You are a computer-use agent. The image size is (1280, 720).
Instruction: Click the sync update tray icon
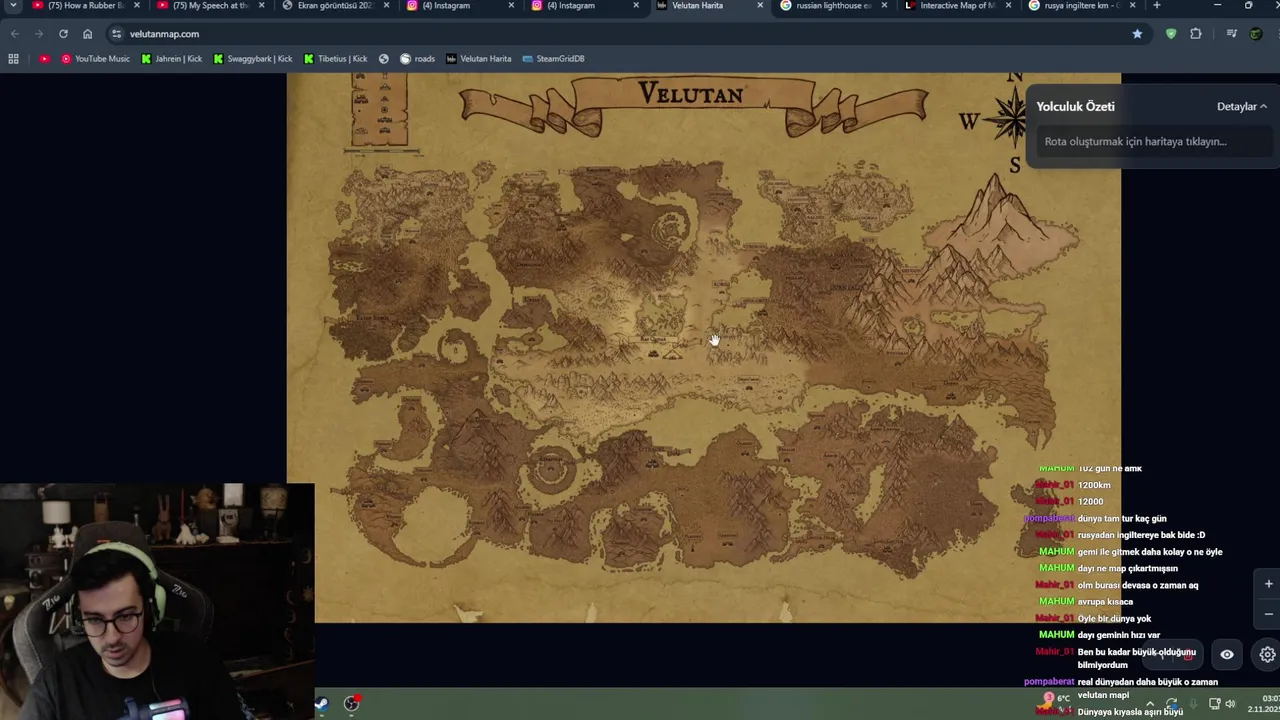tap(1172, 704)
